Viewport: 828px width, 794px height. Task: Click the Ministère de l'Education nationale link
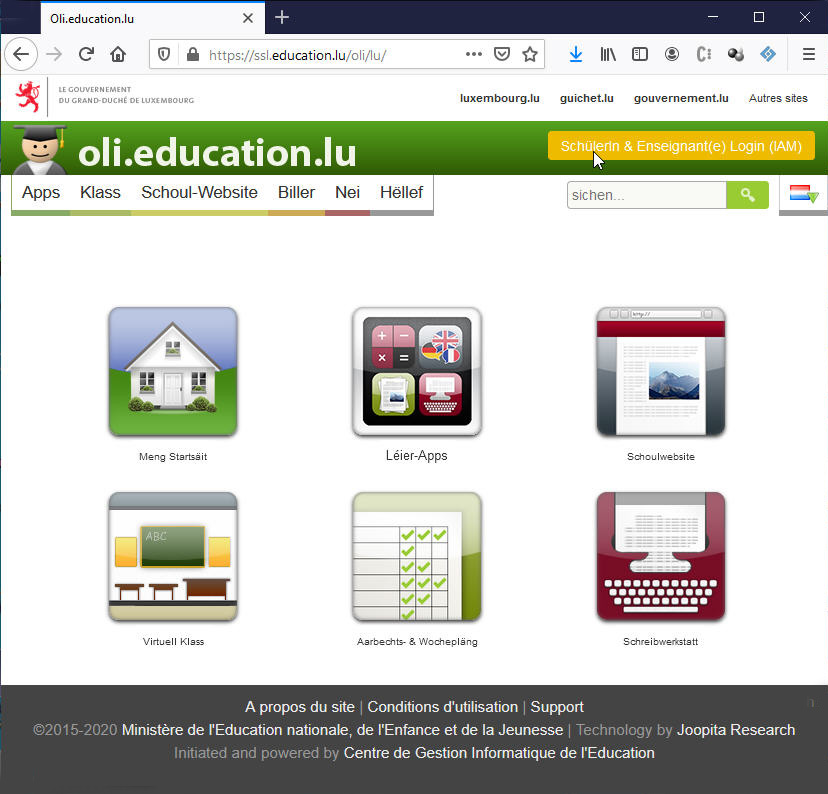click(x=342, y=730)
